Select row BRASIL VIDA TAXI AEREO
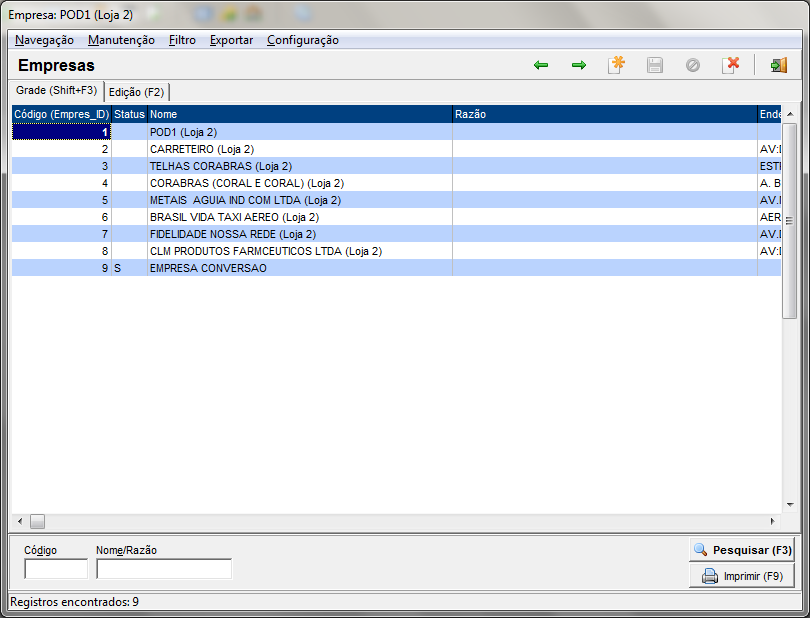 (396, 217)
